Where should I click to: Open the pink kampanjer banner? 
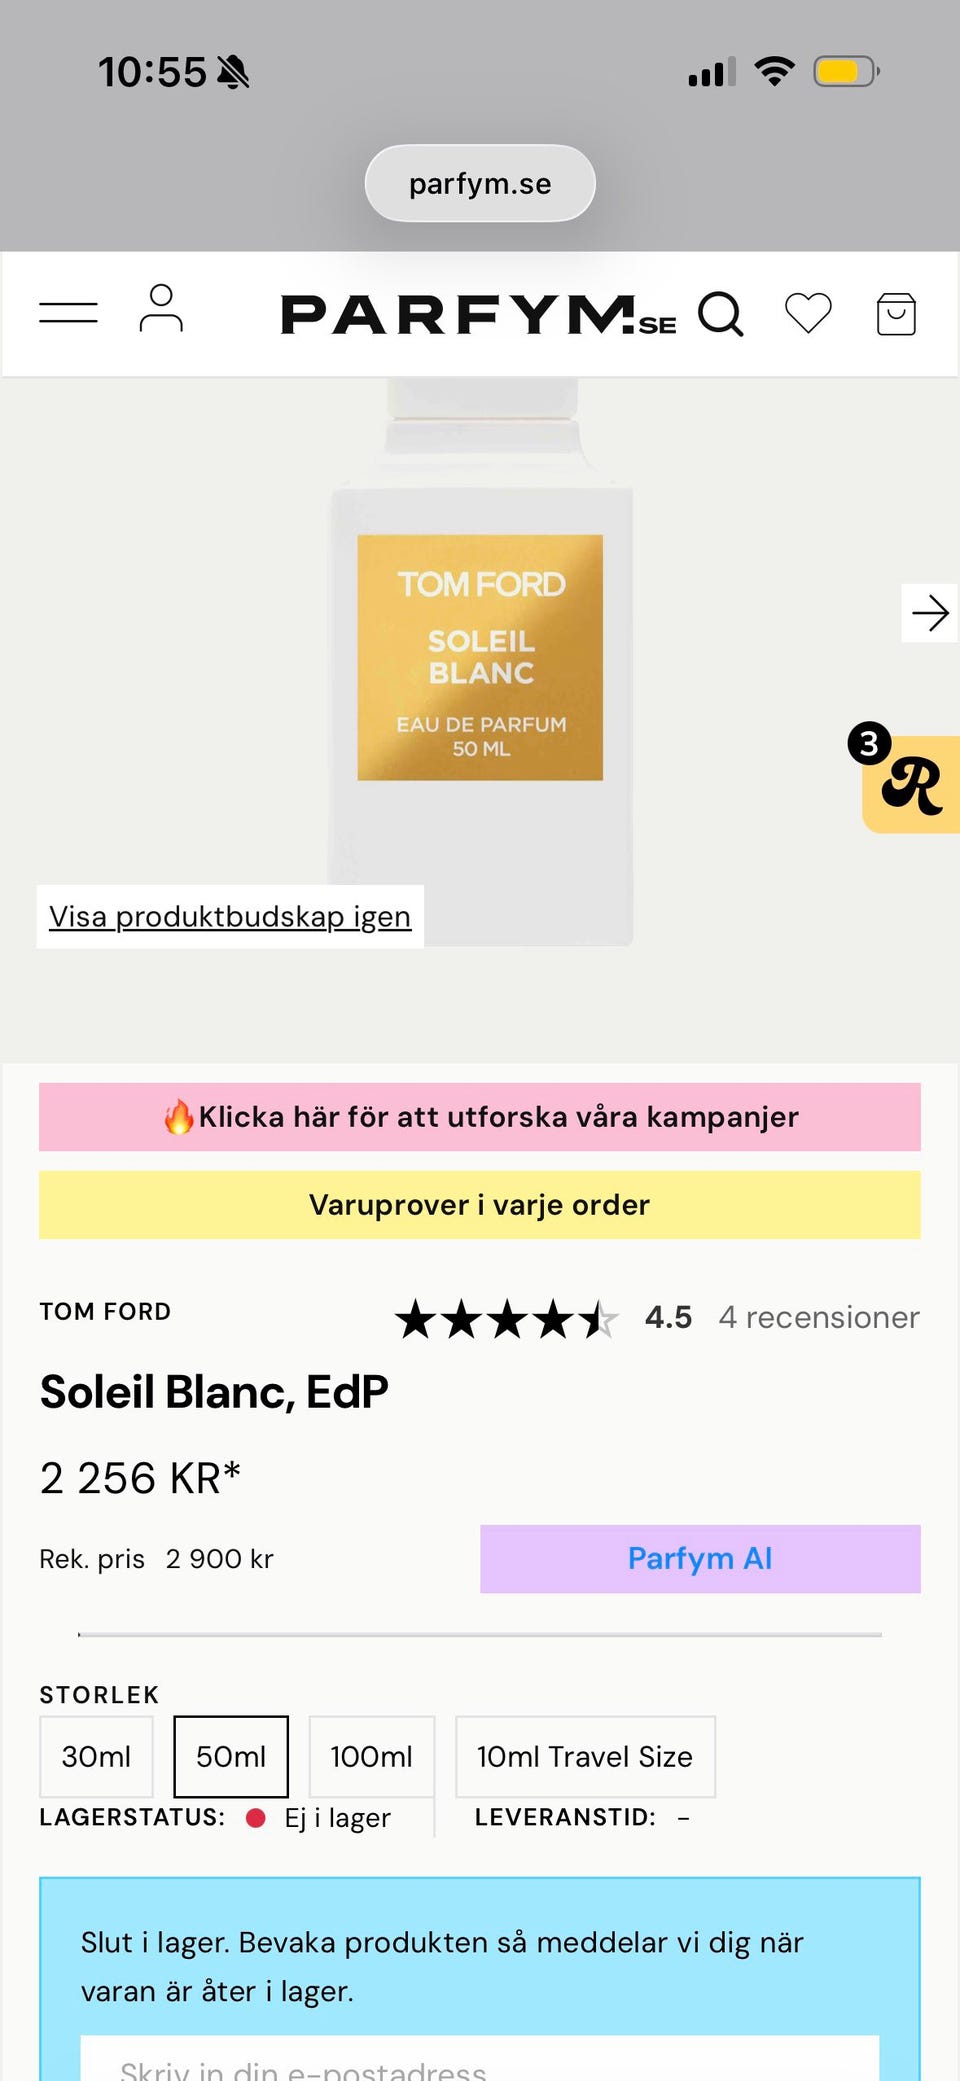(x=480, y=1117)
